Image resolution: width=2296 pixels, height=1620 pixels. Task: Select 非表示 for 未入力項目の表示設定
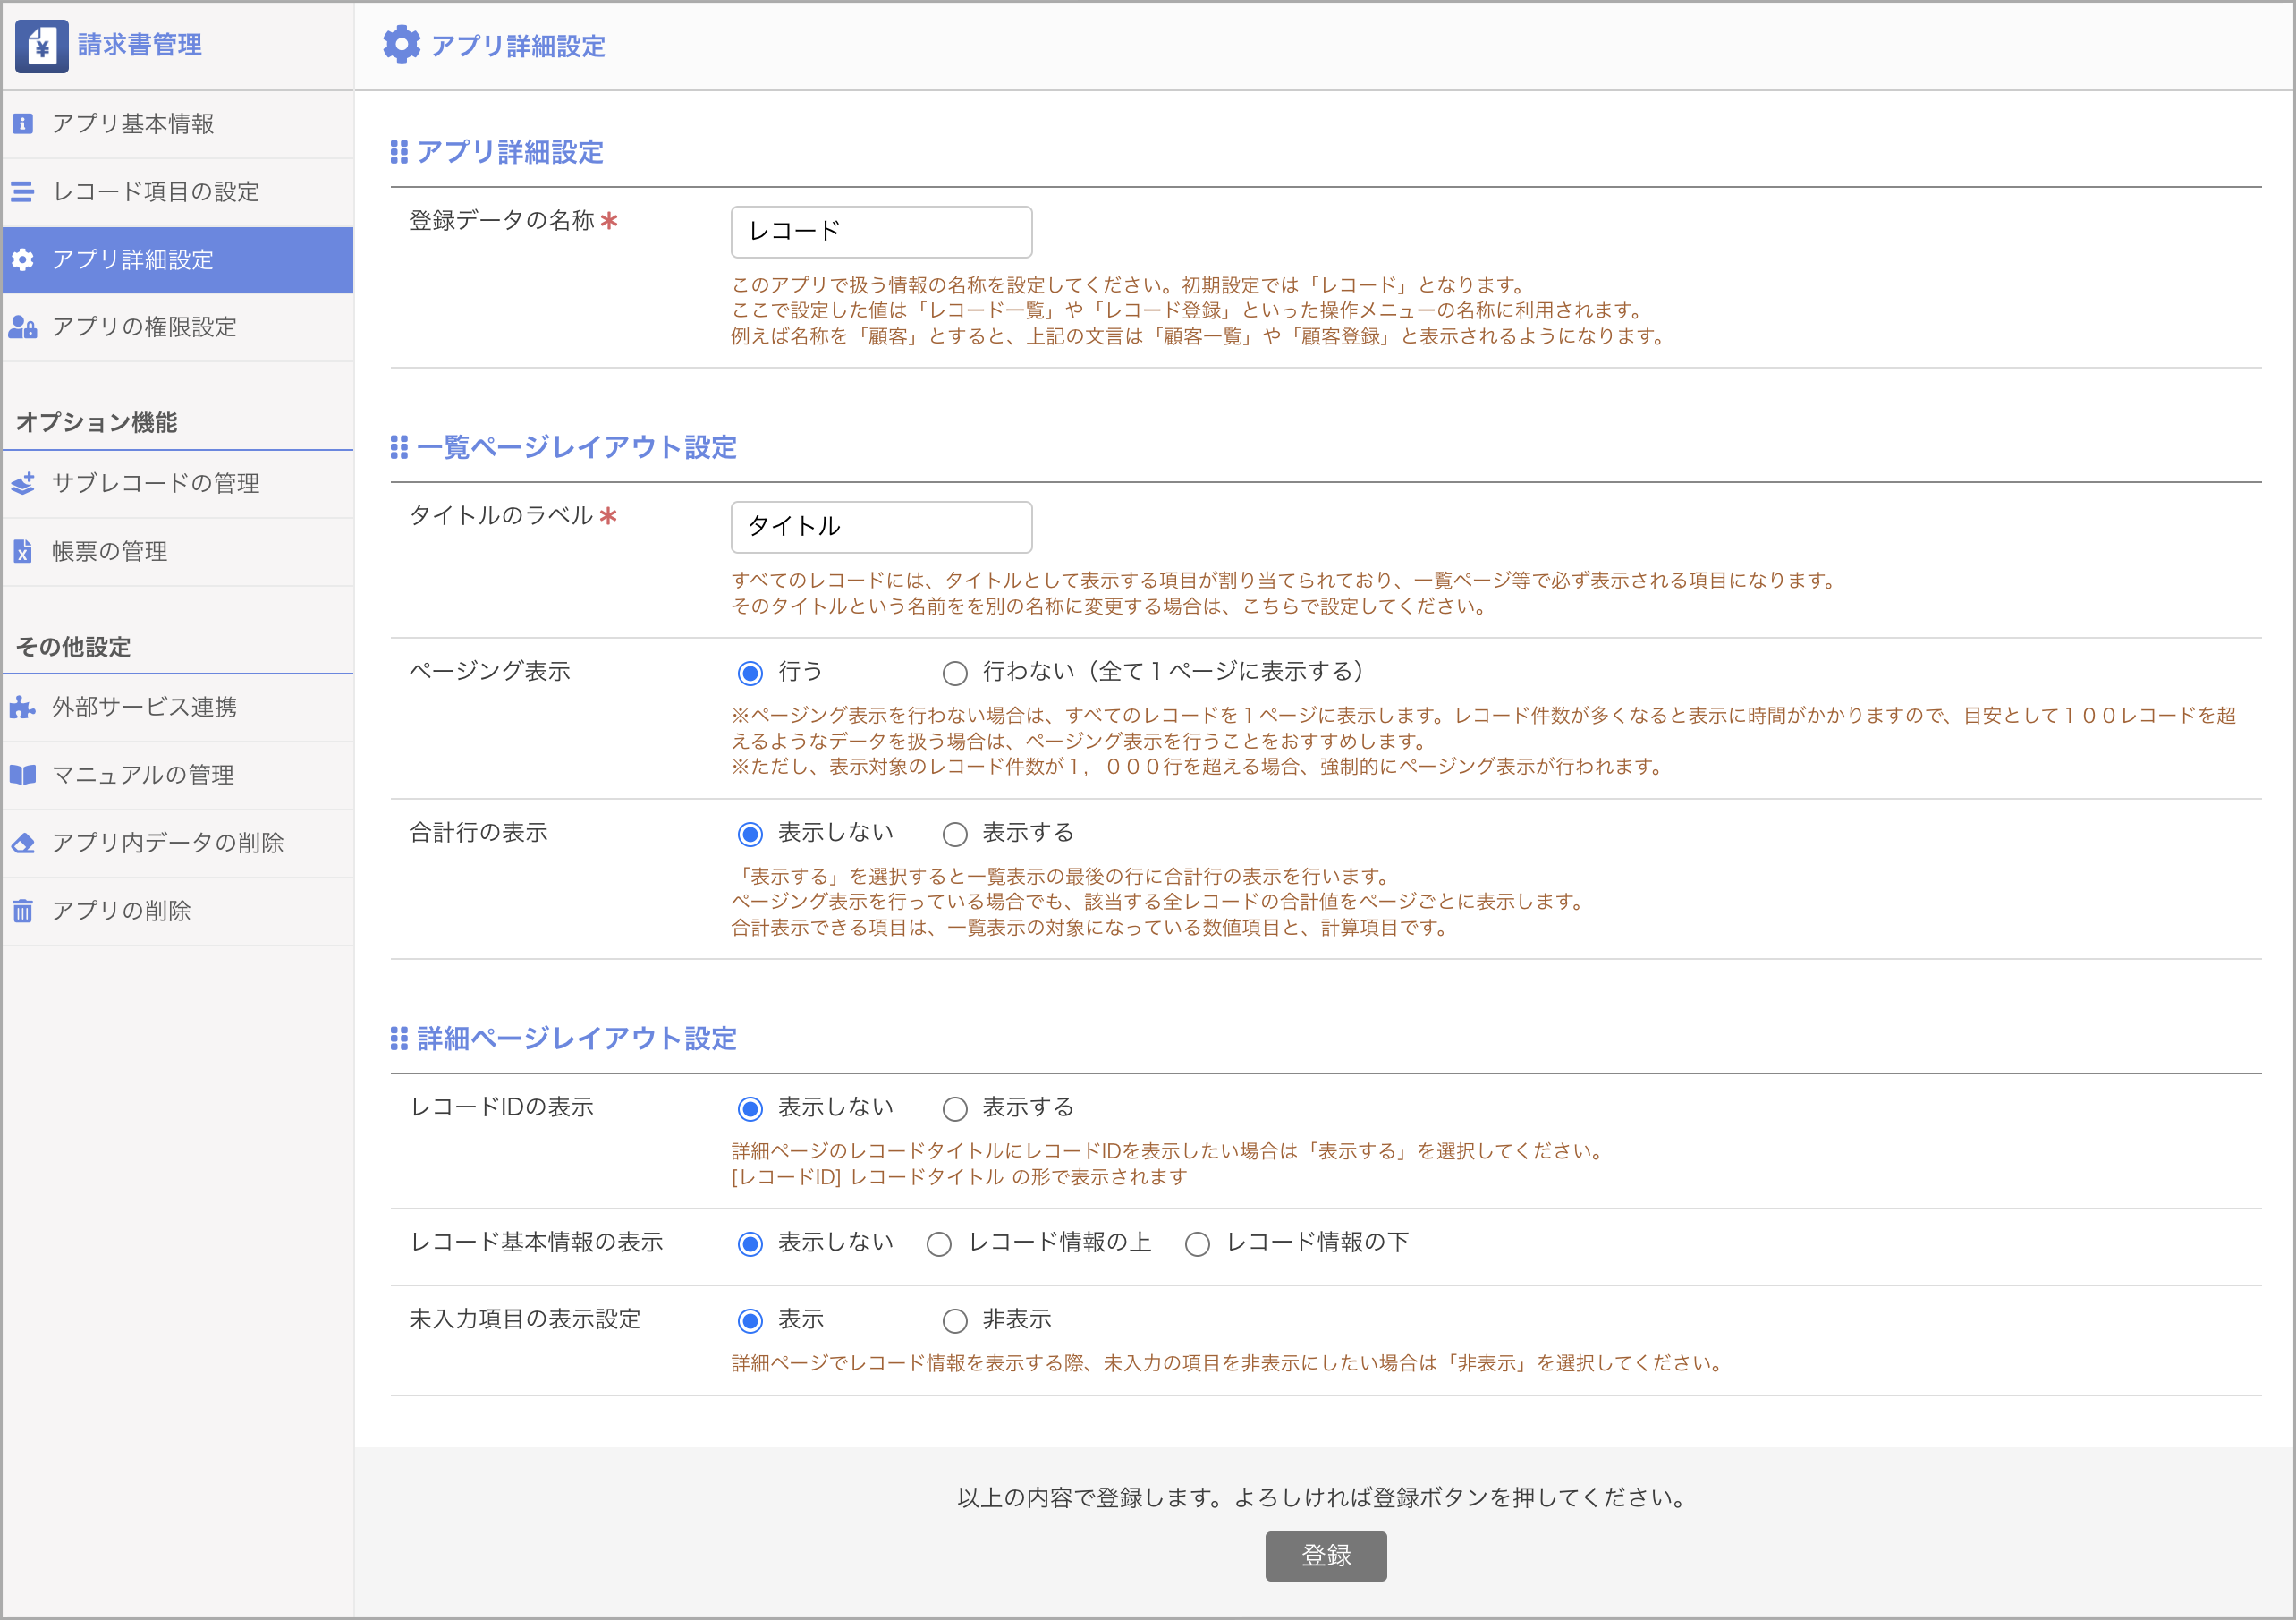pyautogui.click(x=955, y=1321)
